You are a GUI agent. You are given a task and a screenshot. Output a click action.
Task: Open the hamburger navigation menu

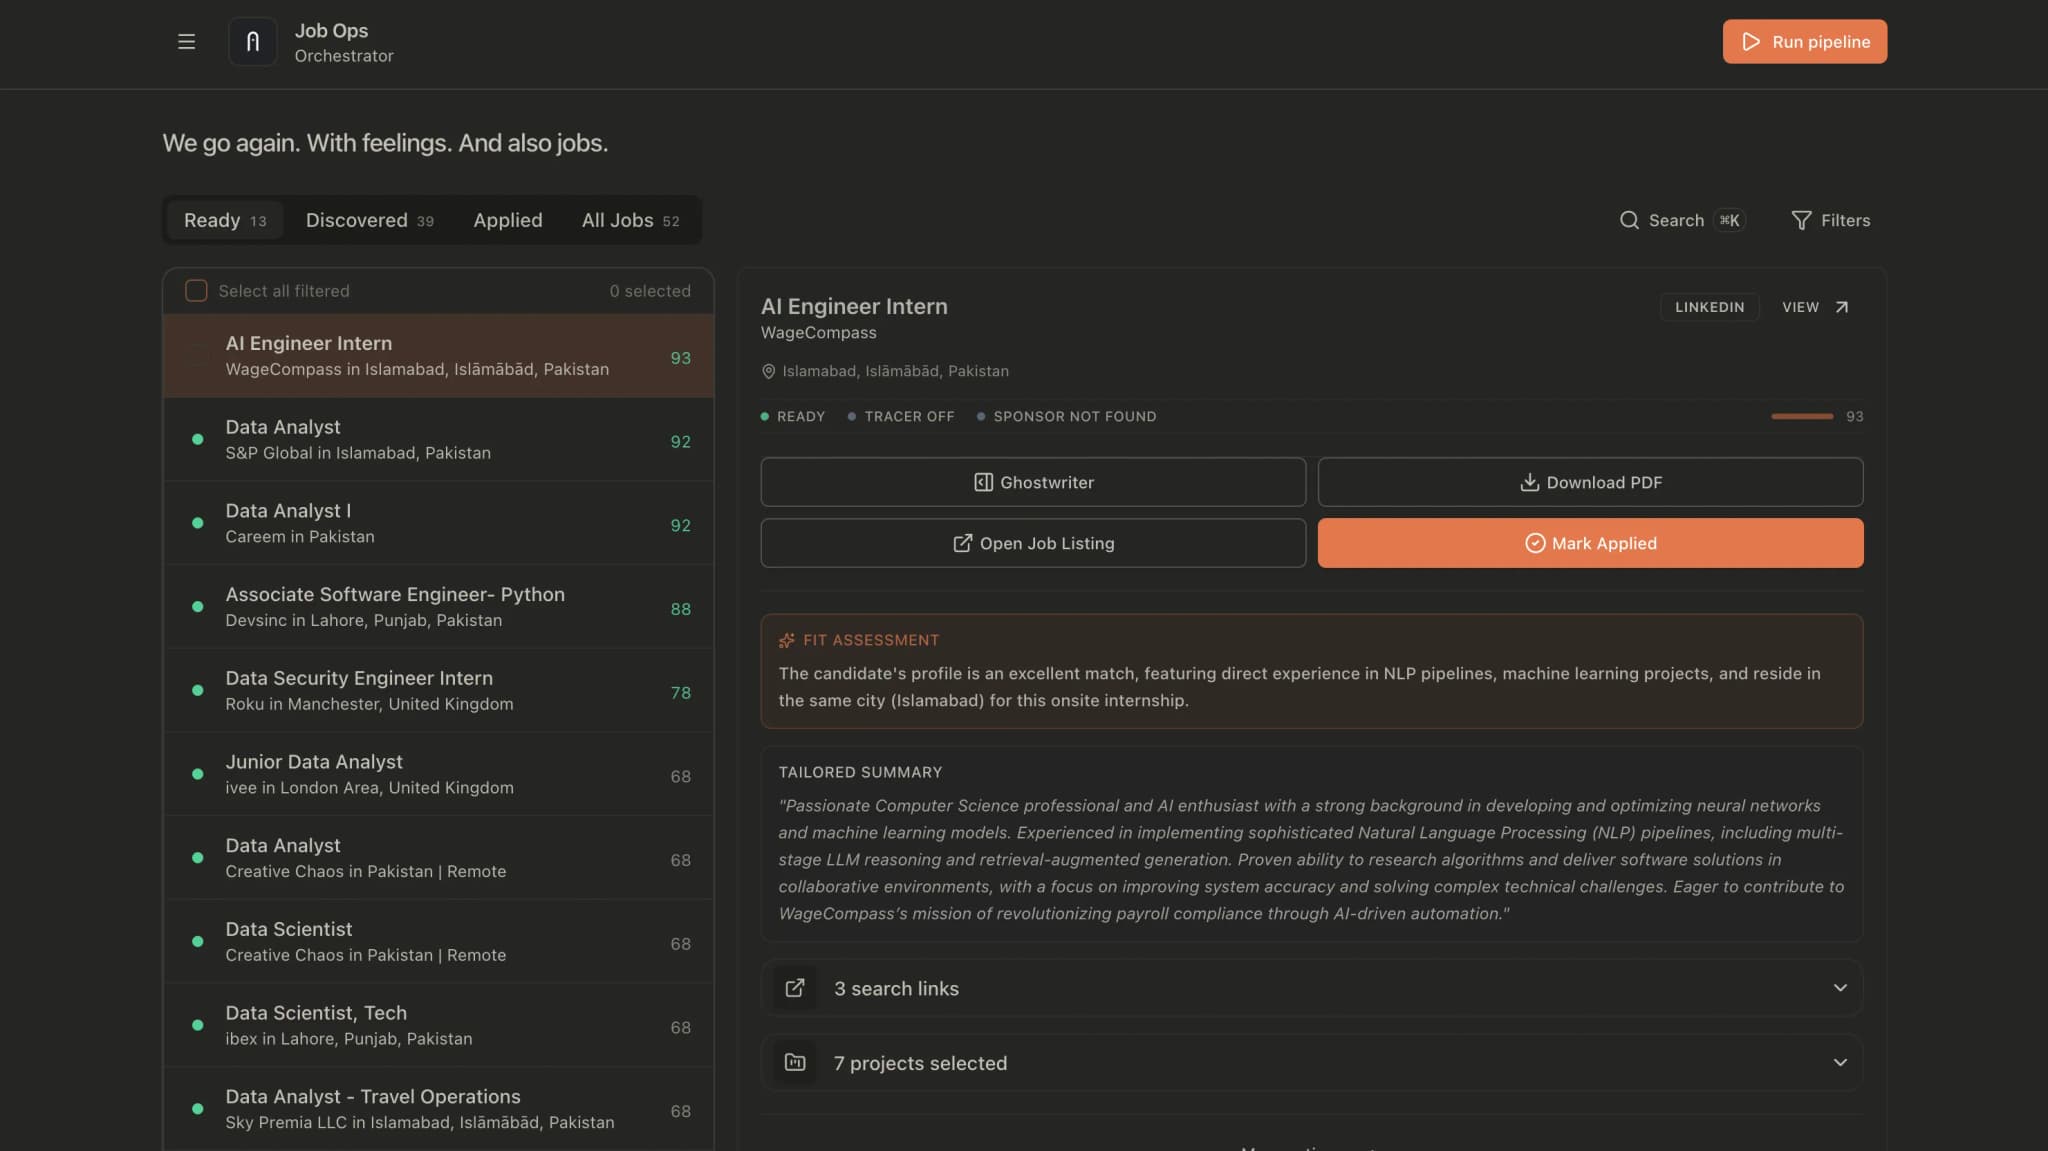coord(186,42)
